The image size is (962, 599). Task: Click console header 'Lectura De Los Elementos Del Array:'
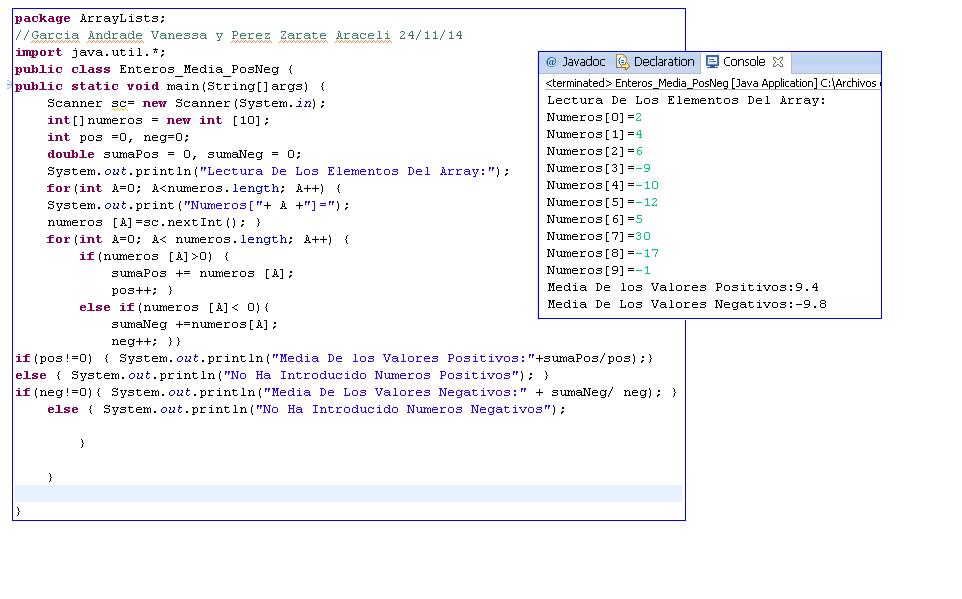tap(687, 101)
